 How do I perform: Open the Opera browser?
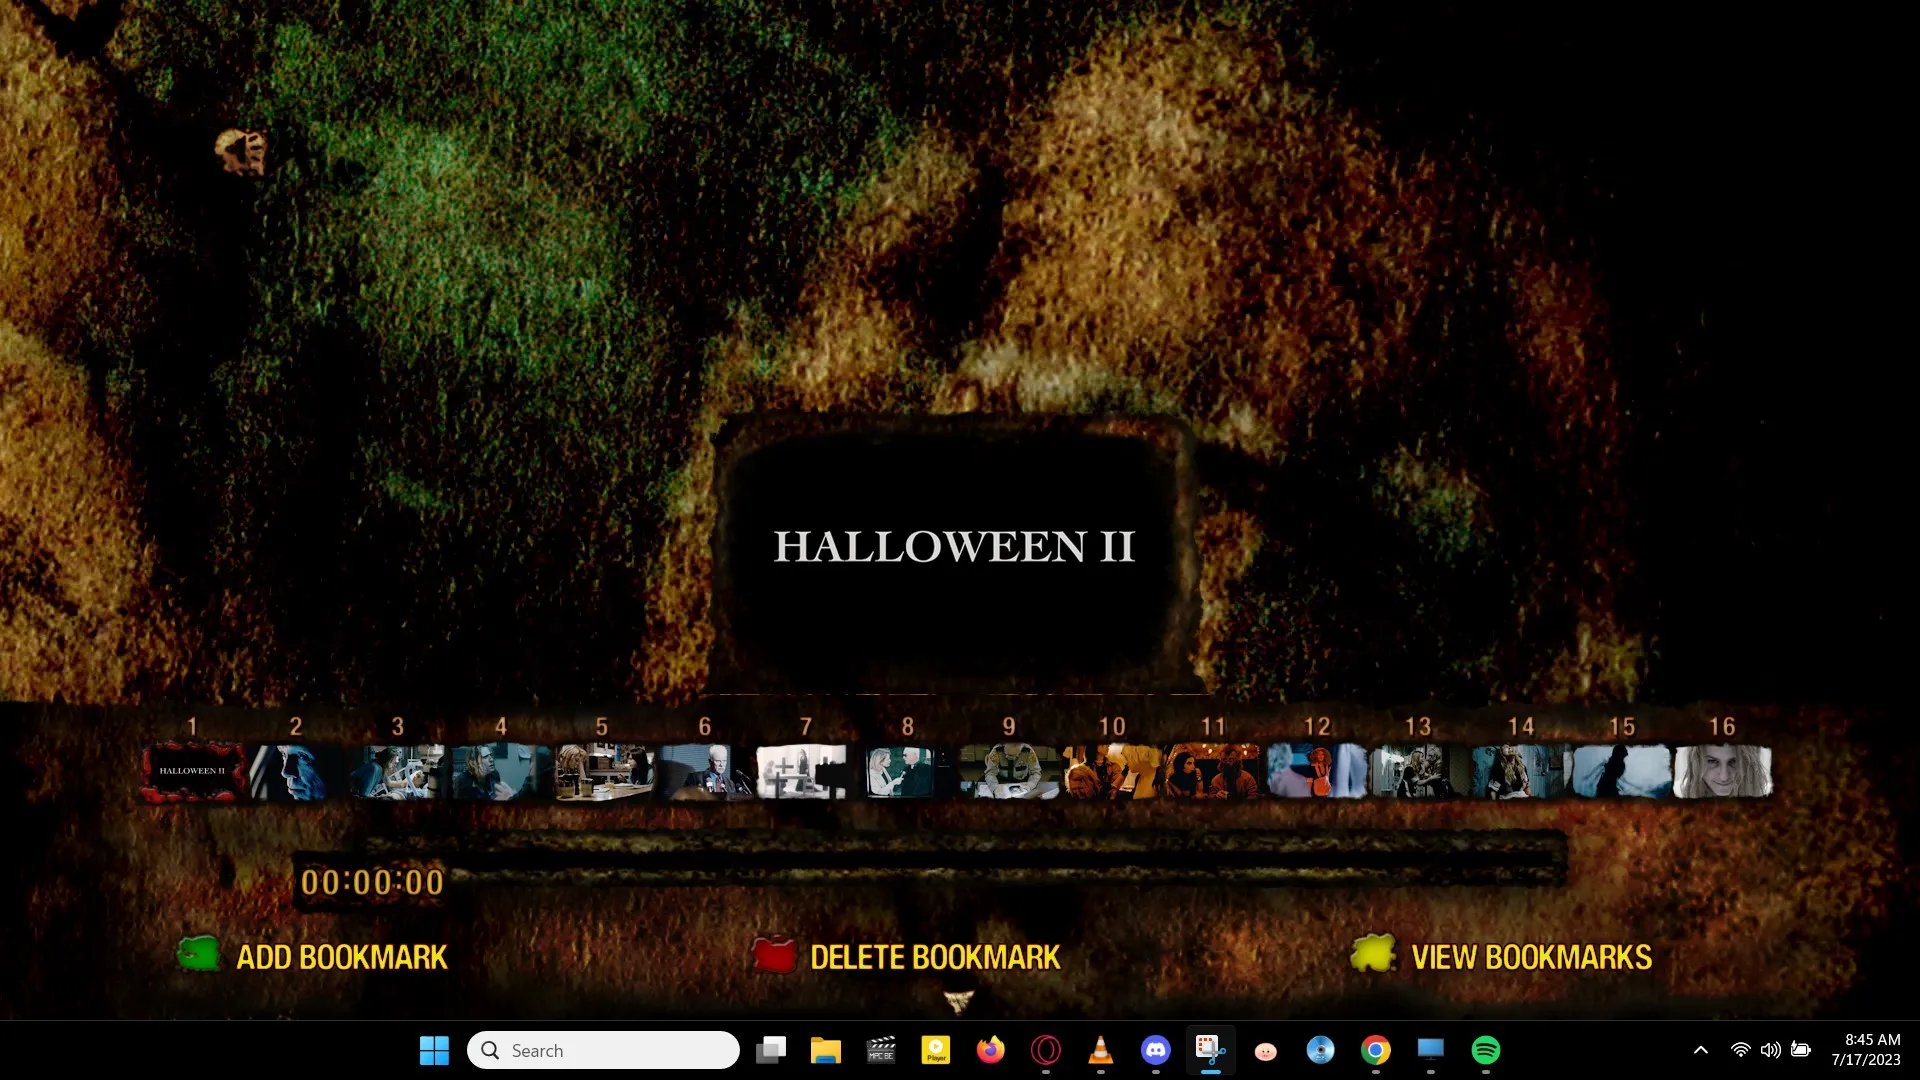[1046, 1050]
